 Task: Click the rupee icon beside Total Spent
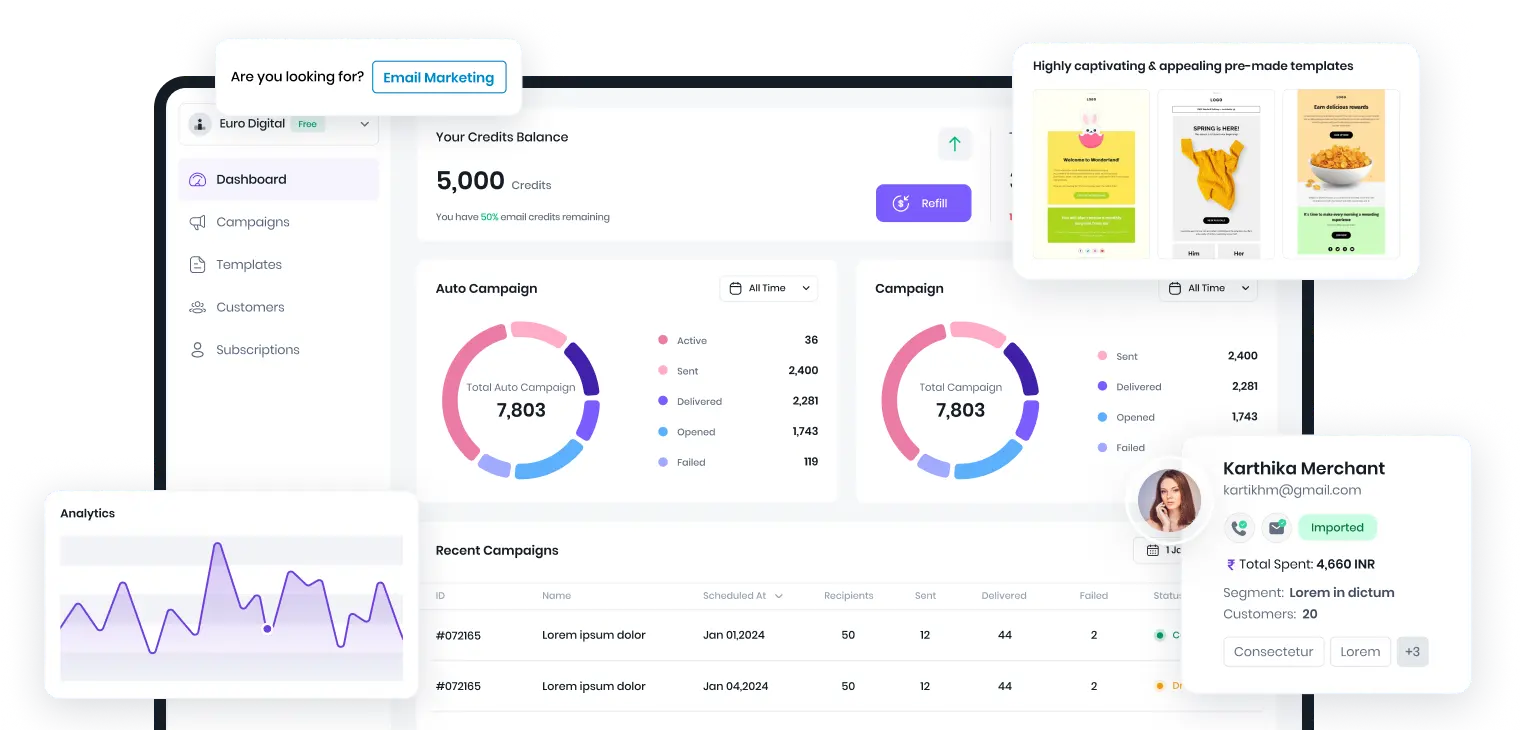[x=1231, y=564]
